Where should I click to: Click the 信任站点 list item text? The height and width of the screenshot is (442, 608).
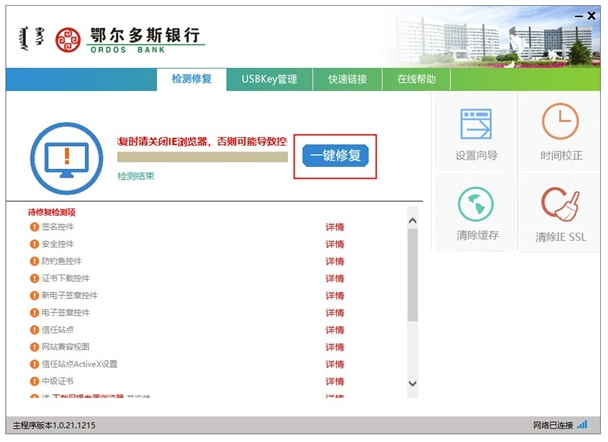(57, 330)
